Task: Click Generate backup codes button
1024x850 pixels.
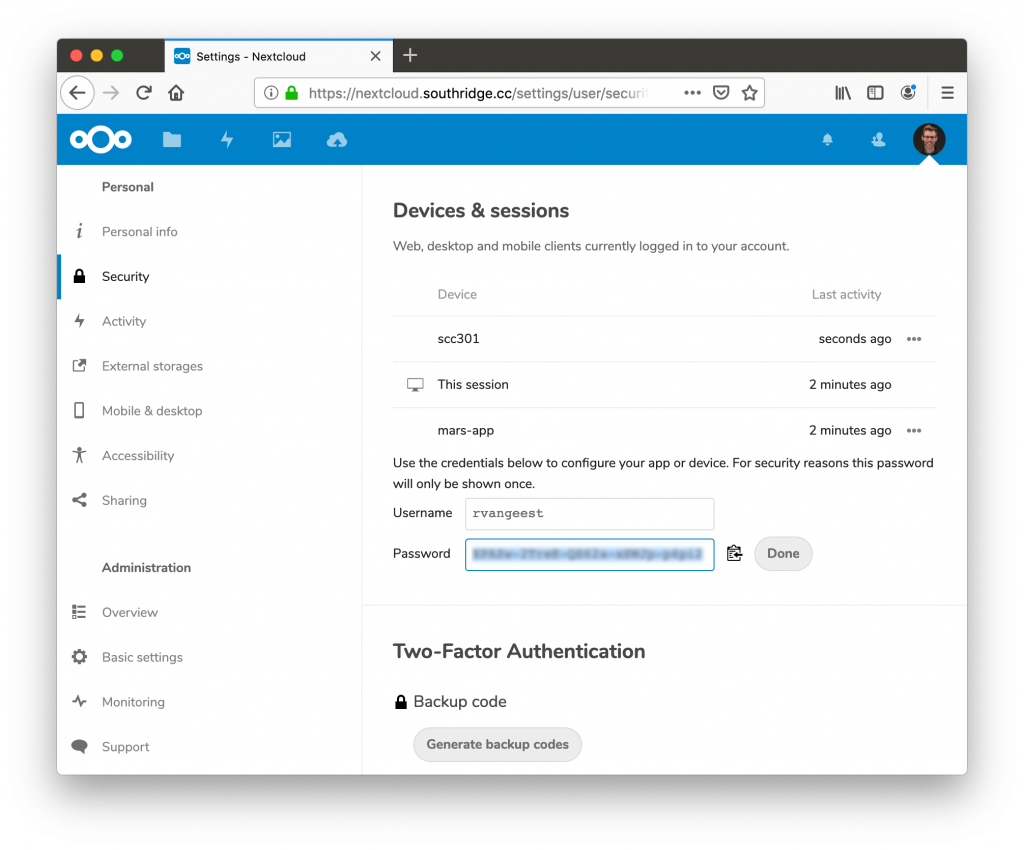Action: (x=497, y=745)
